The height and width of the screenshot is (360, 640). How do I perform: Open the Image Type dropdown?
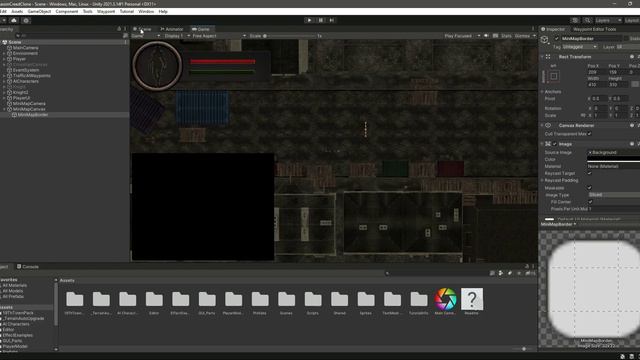coord(613,195)
